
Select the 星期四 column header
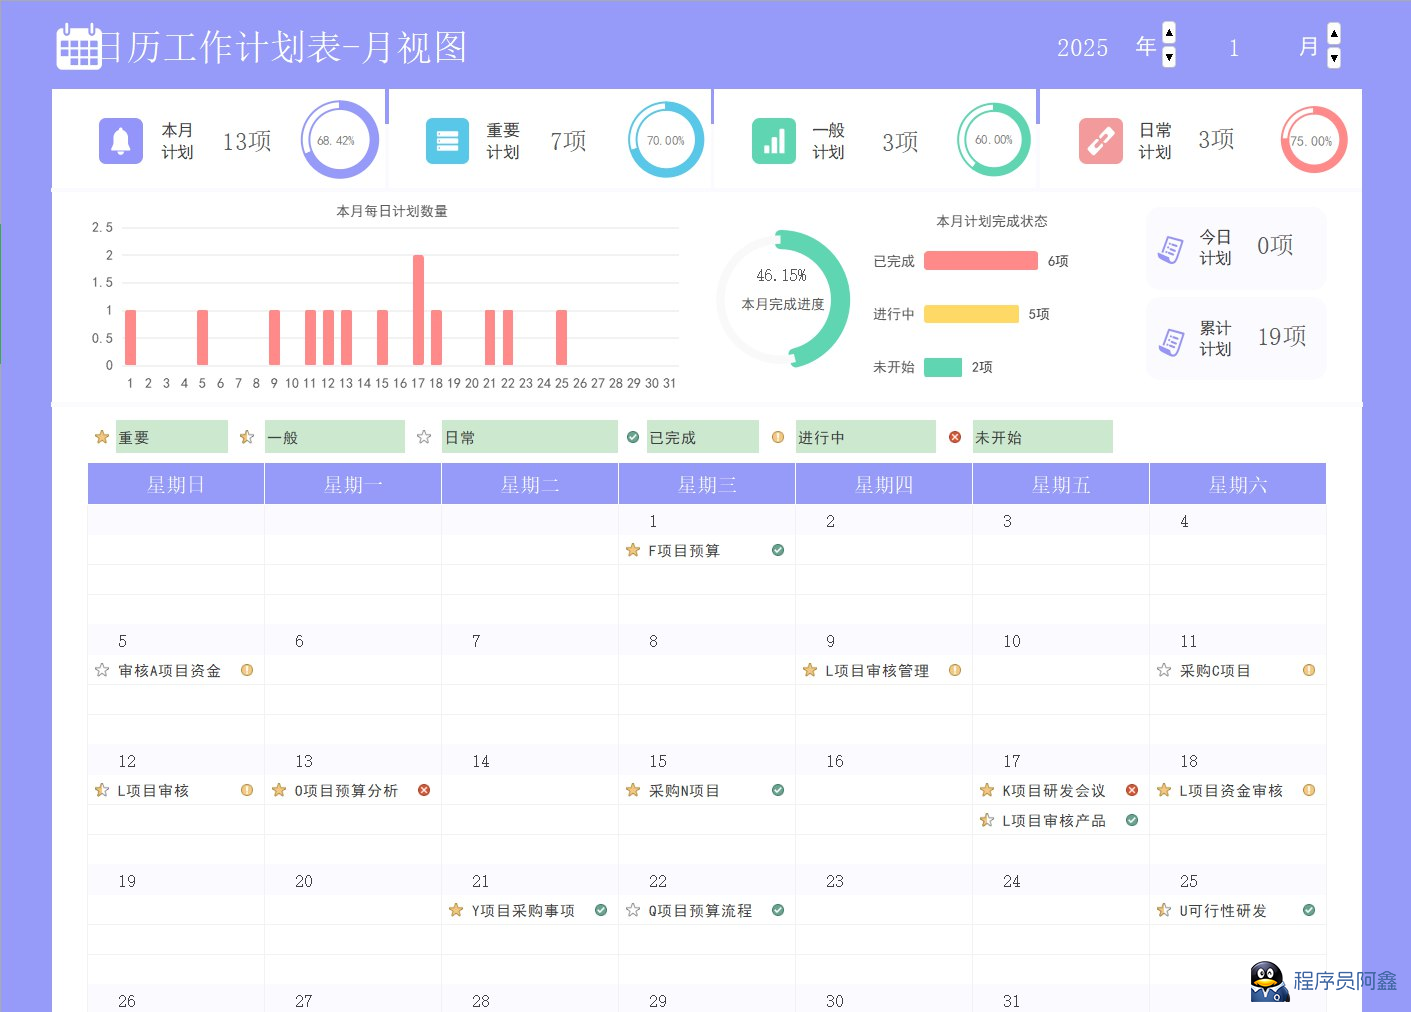click(x=884, y=484)
